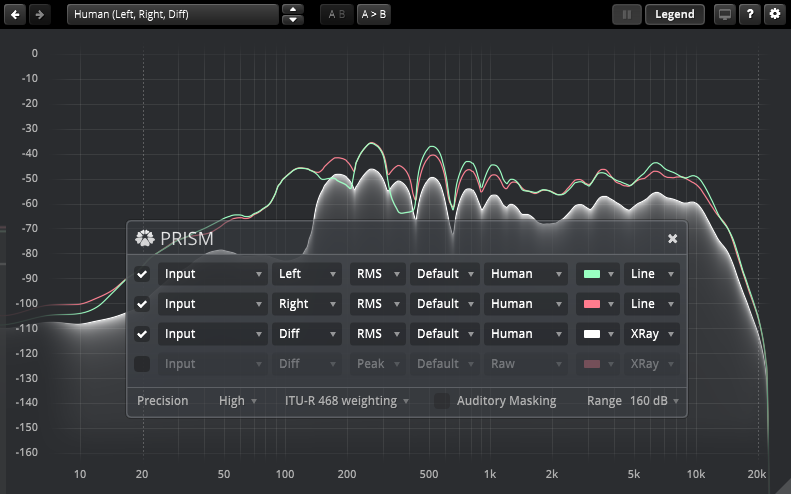This screenshot has height=494, width=791.
Task: Close the PRISM panel with X
Action: pyautogui.click(x=673, y=238)
